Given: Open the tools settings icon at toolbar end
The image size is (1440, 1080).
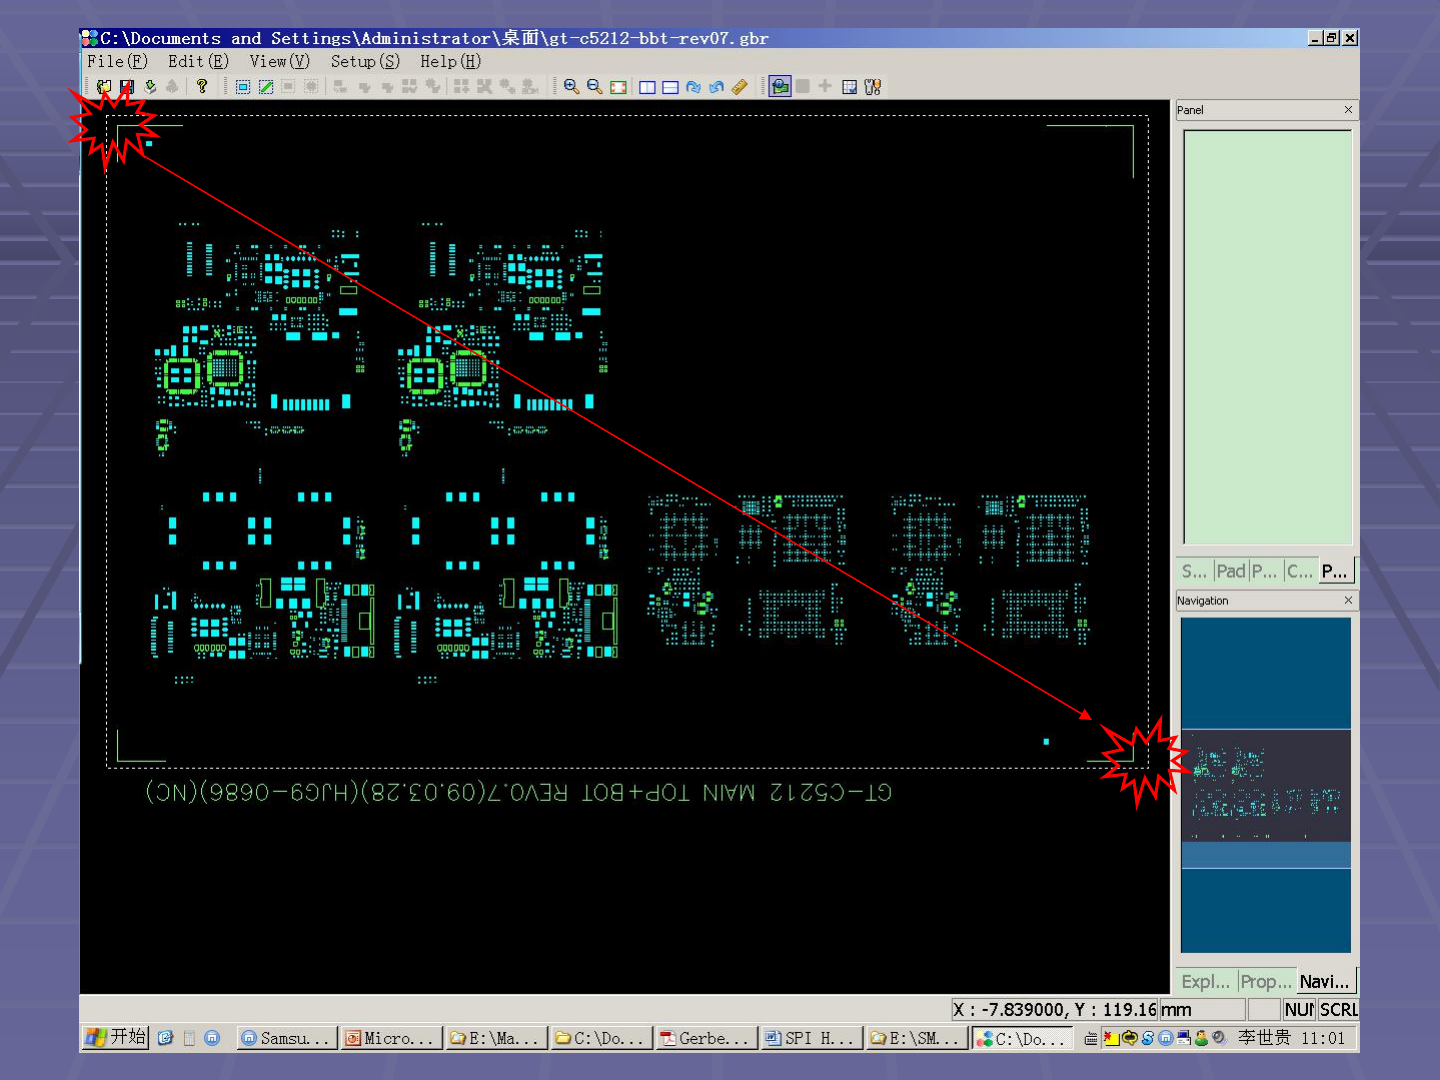Looking at the screenshot, I should [872, 87].
